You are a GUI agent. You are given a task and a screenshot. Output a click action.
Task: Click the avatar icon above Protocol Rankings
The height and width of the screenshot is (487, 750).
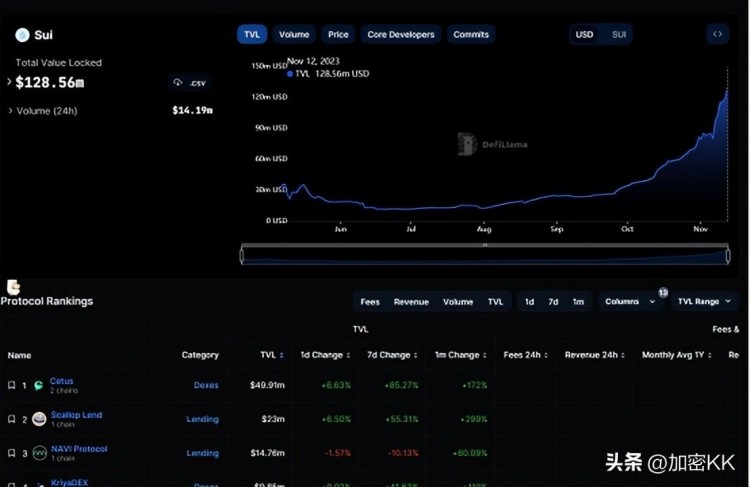(13, 287)
